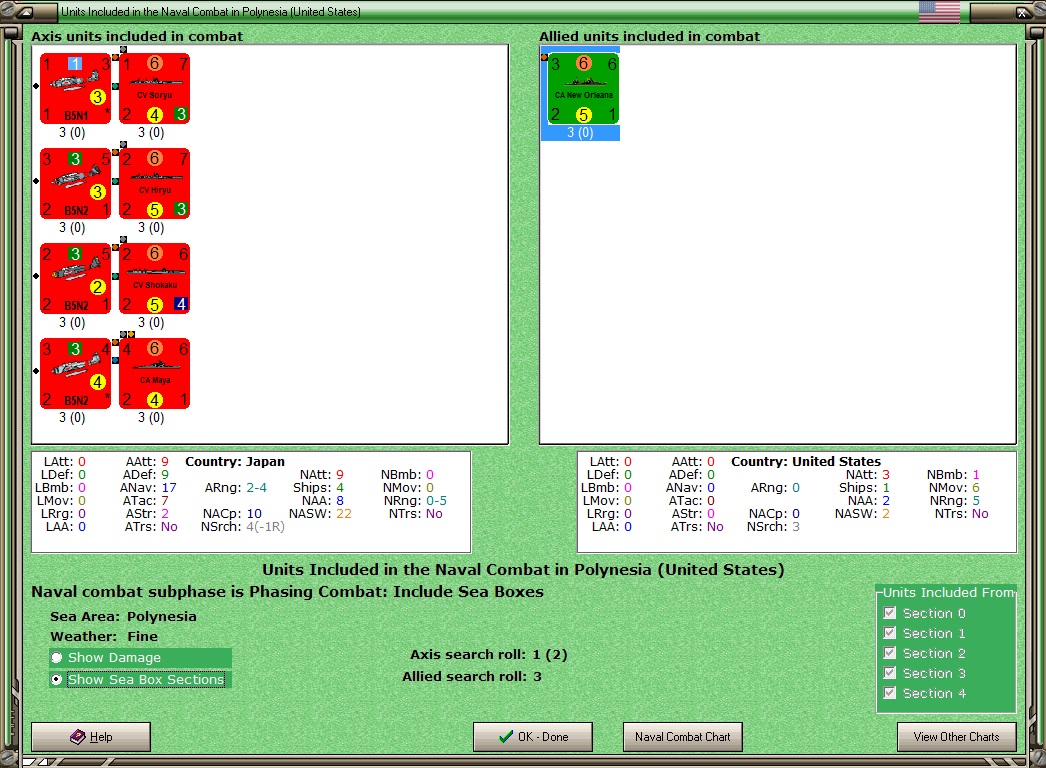Click the Axis units included in combat heading
Image resolution: width=1046 pixels, height=768 pixels.
pyautogui.click(x=137, y=37)
